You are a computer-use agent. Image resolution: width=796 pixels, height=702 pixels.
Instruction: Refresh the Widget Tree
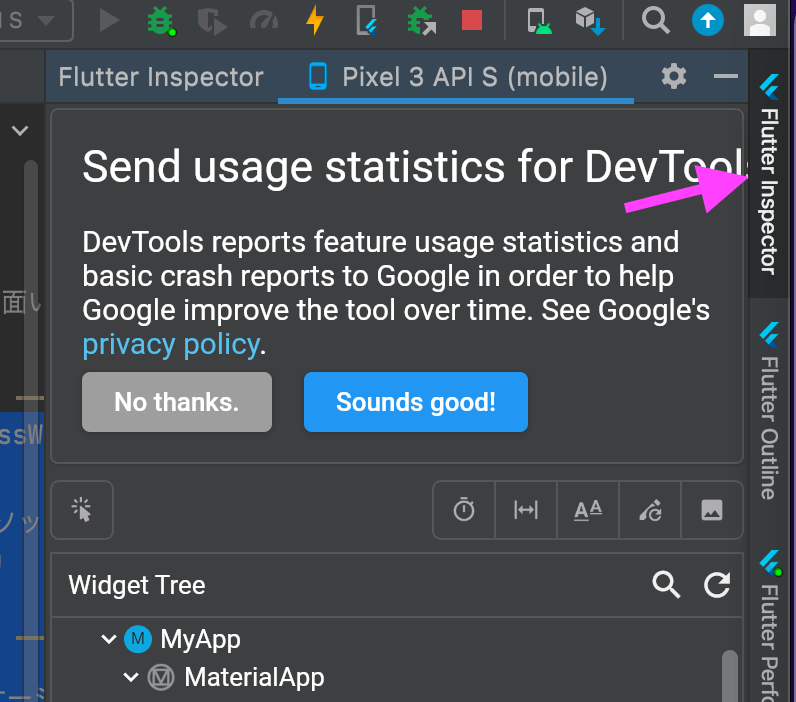coord(717,585)
